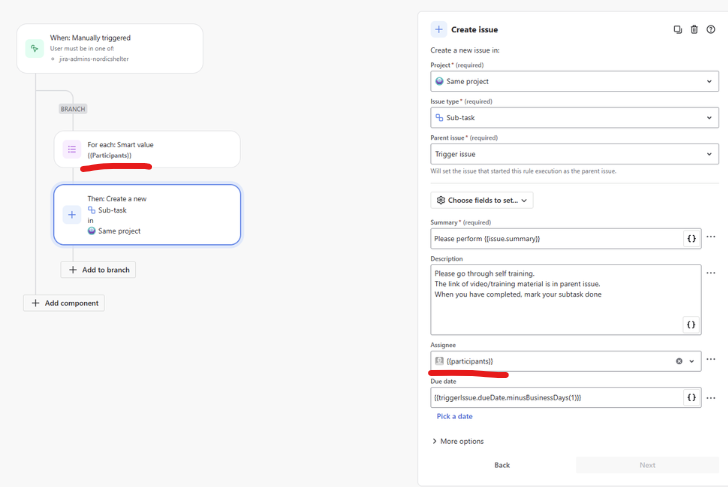Click the jira-admins-nordicshelter group text
Viewport: 728px width, 487px height.
(94, 59)
